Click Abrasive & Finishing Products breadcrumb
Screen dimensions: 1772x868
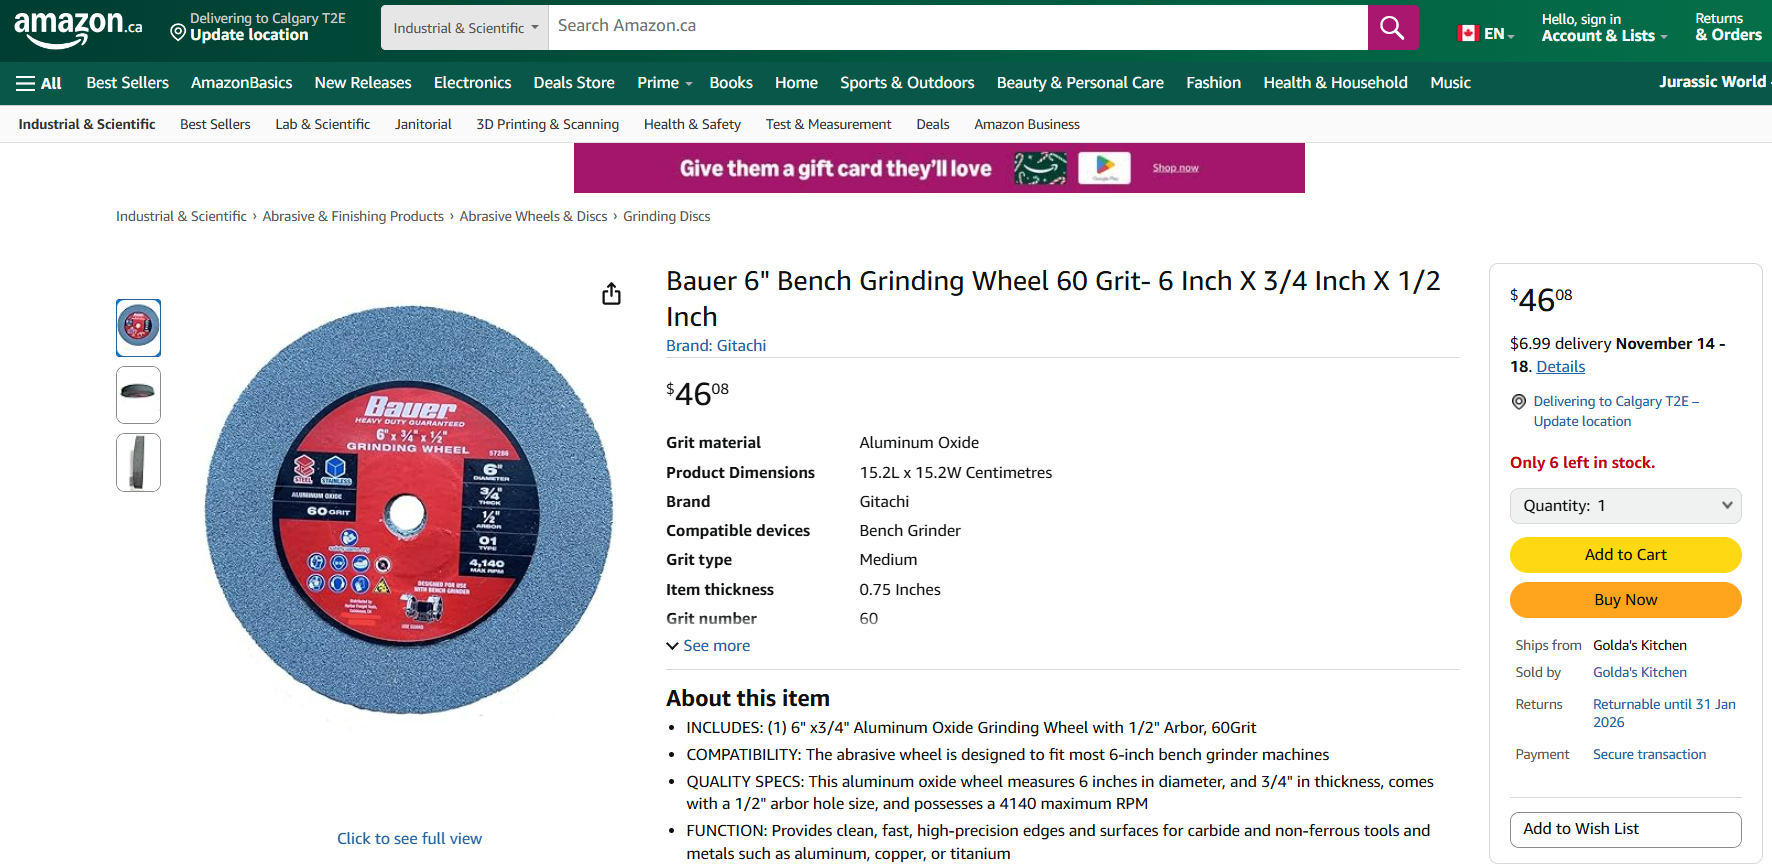pyautogui.click(x=353, y=216)
